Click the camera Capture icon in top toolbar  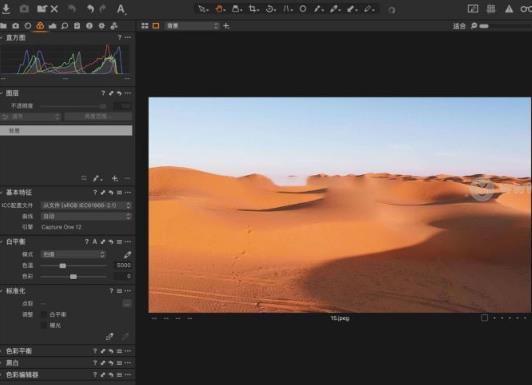click(24, 9)
